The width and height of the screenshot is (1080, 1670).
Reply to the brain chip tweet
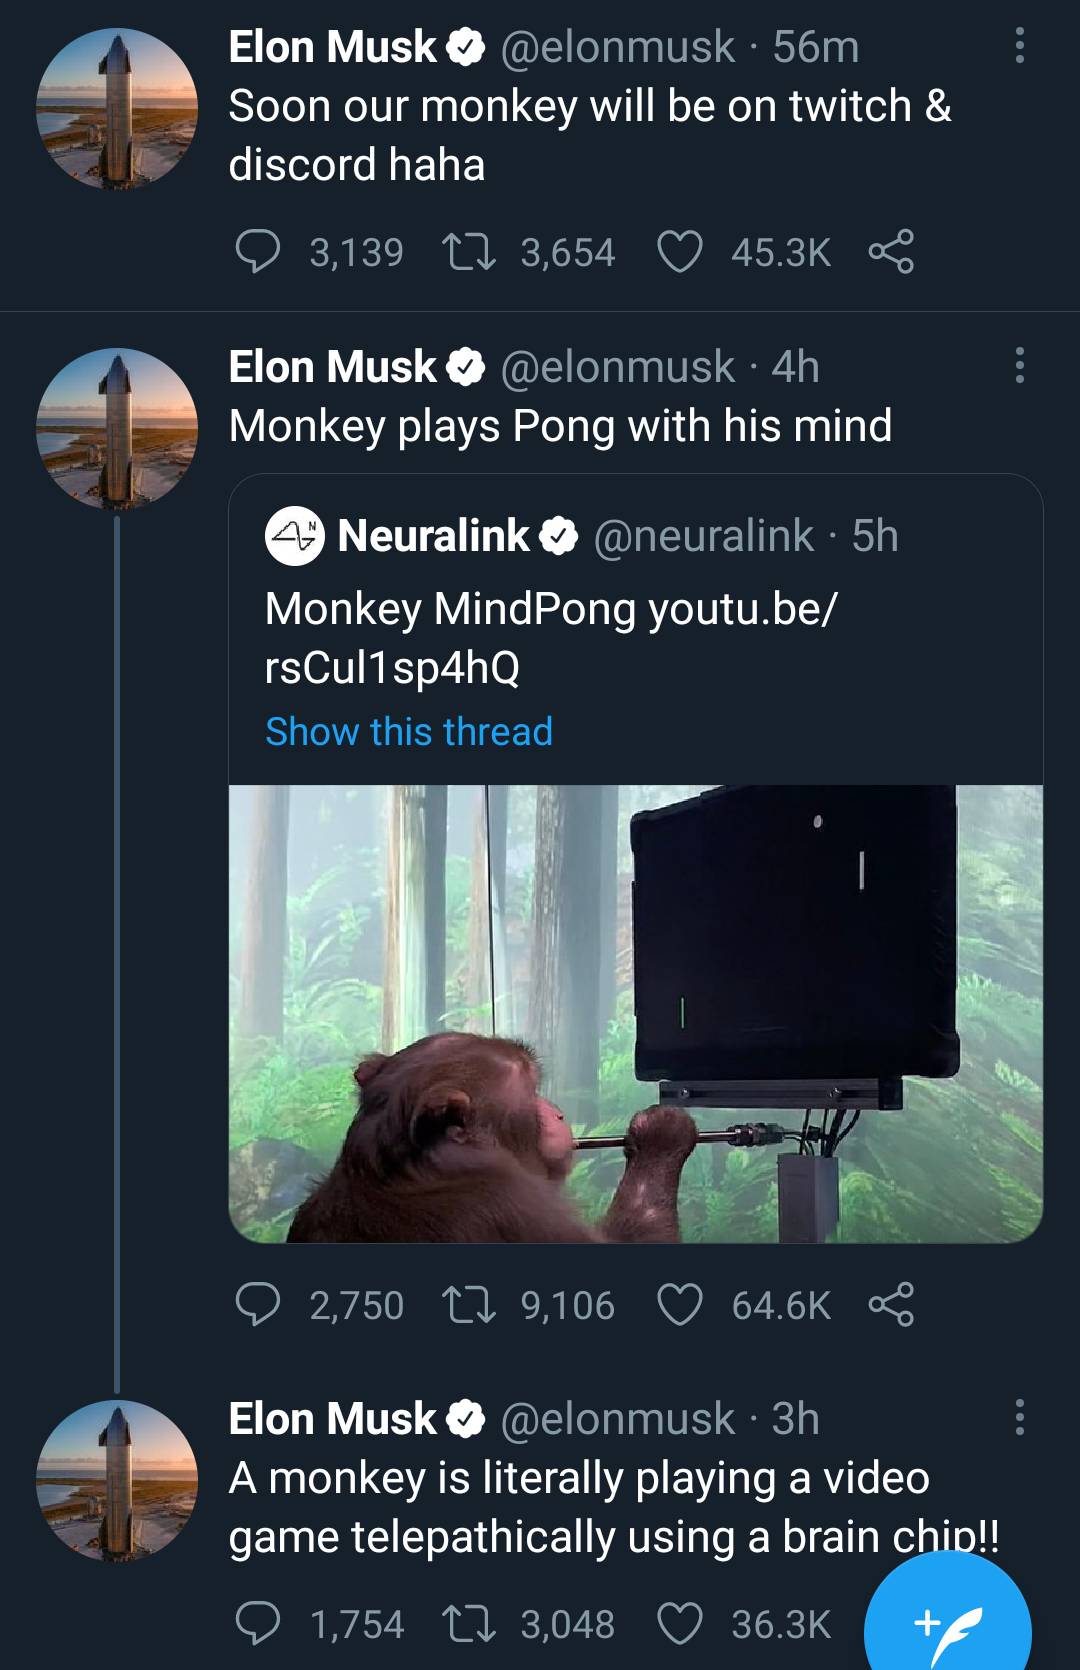257,1624
